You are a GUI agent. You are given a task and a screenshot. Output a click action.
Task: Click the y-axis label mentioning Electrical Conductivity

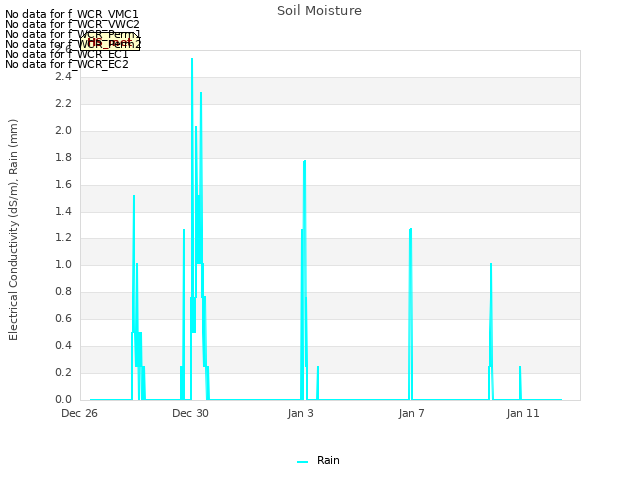coord(13,230)
